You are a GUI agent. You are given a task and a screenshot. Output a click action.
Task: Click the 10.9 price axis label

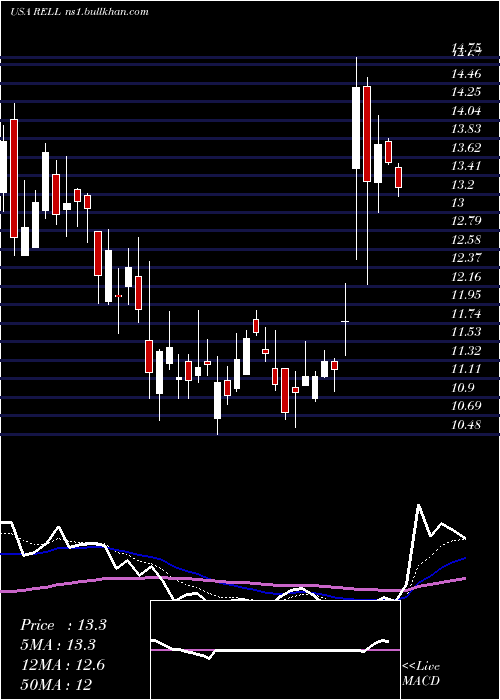[462, 388]
